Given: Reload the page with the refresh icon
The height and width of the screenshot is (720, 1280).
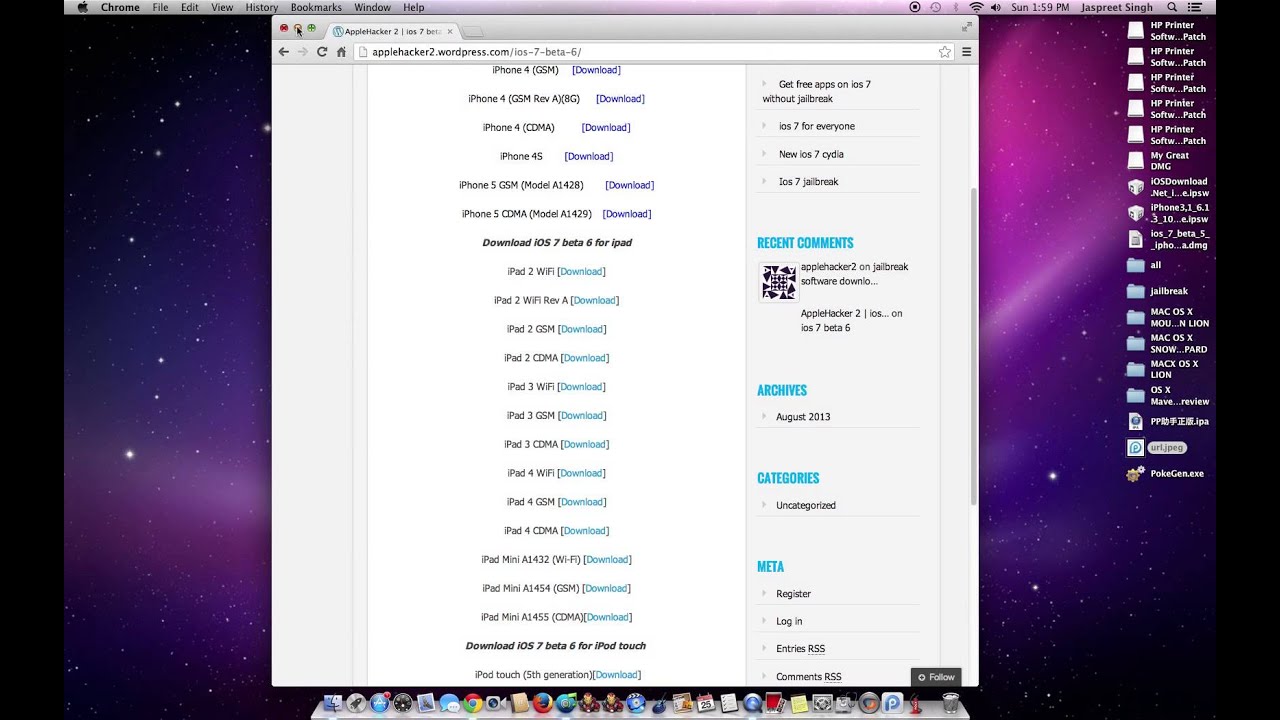Looking at the screenshot, I should (322, 51).
